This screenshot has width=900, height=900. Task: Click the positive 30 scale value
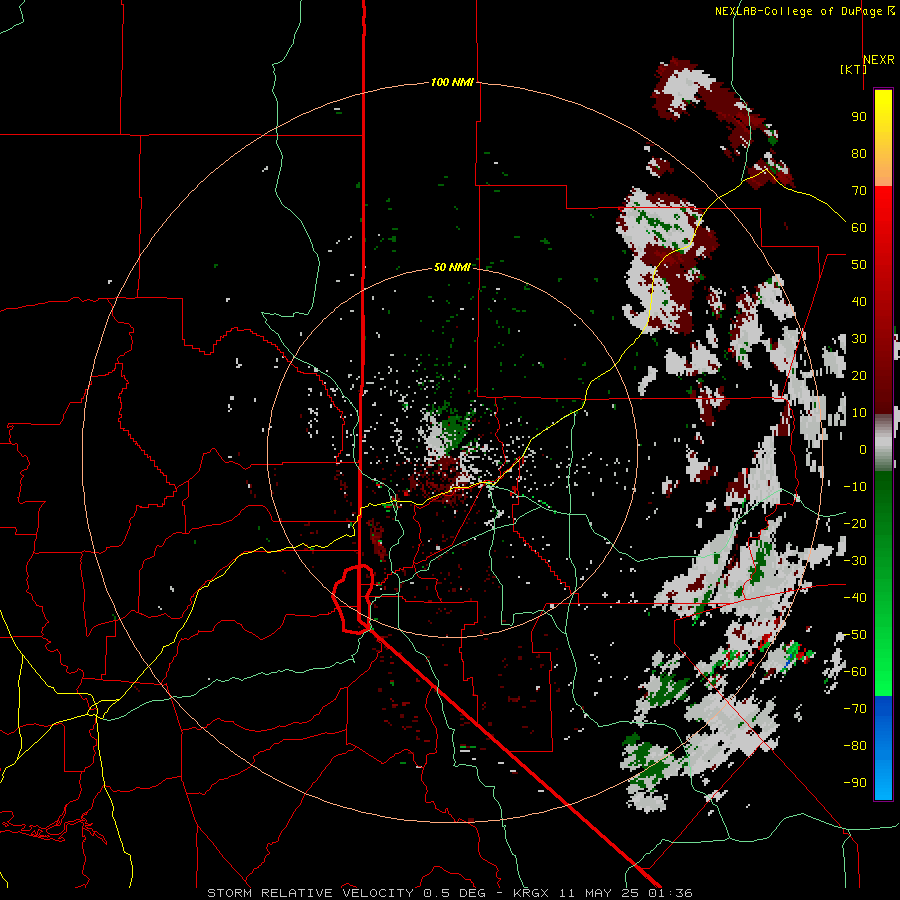[x=859, y=339]
